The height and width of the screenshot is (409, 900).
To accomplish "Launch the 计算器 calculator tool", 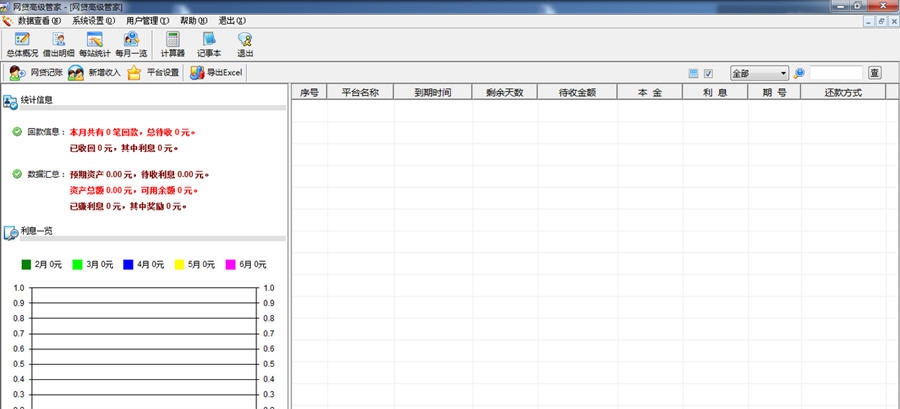I will (173, 44).
